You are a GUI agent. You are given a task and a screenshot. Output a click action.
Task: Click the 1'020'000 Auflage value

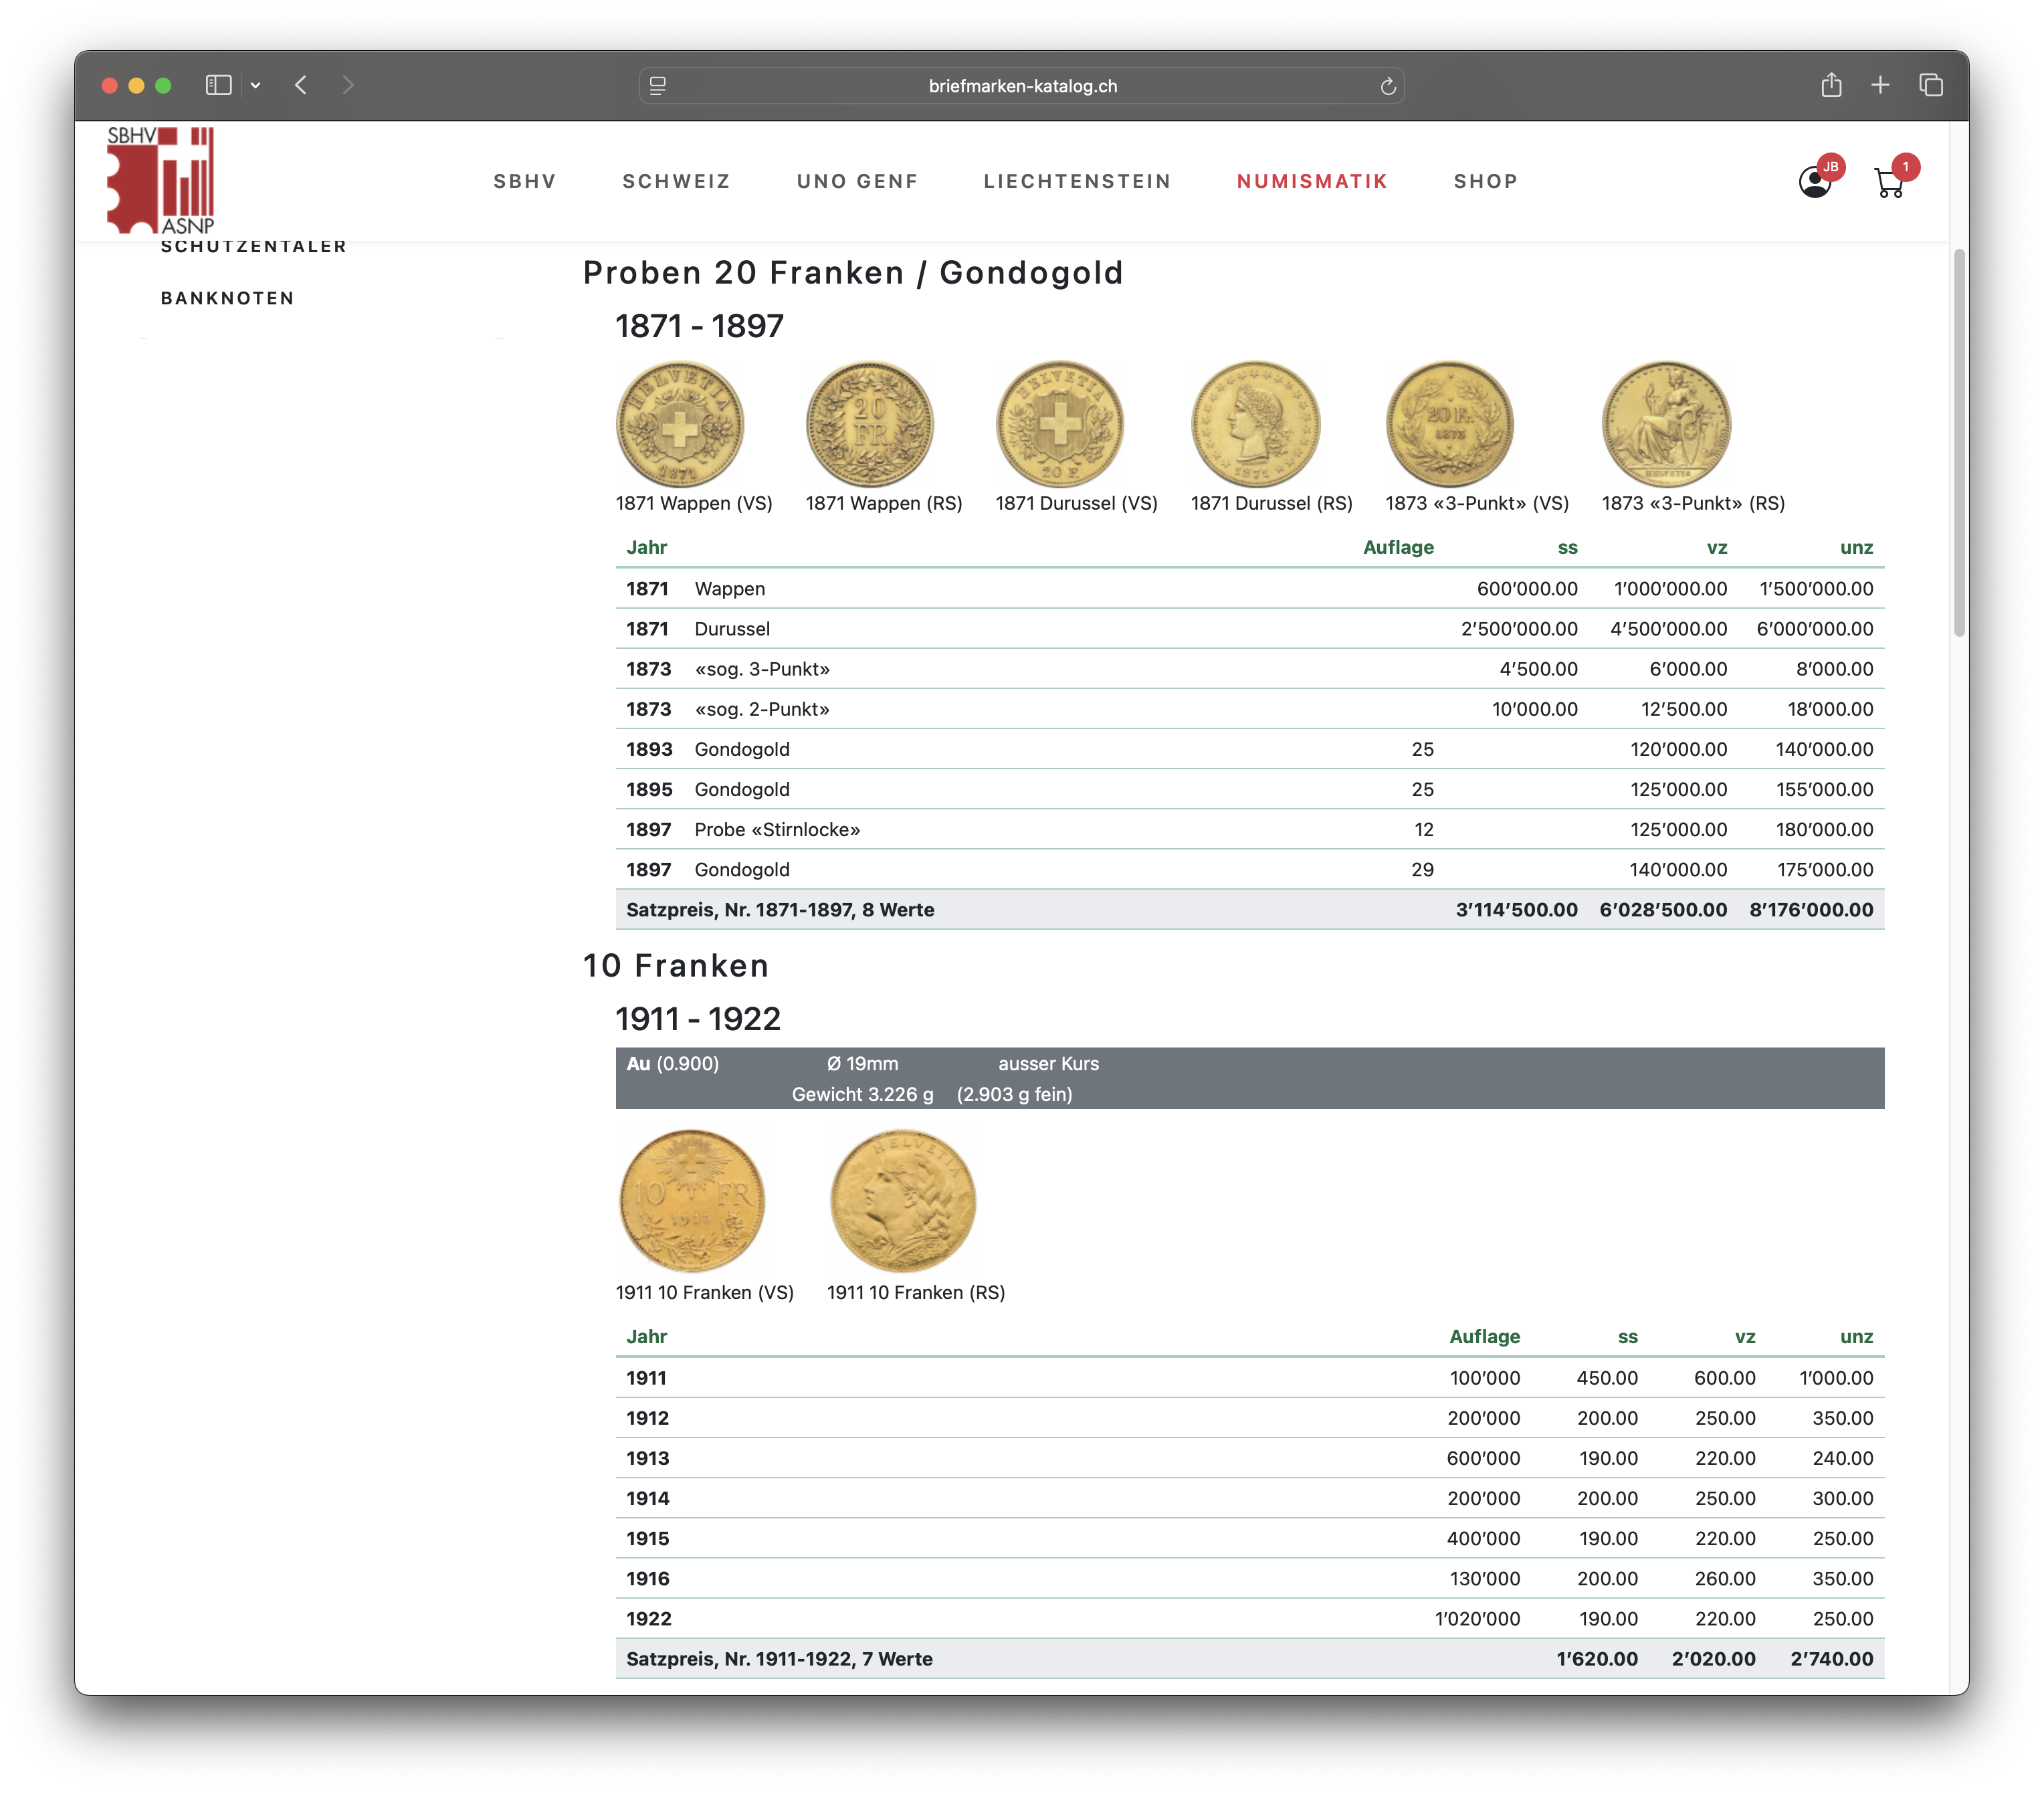click(x=1477, y=1618)
